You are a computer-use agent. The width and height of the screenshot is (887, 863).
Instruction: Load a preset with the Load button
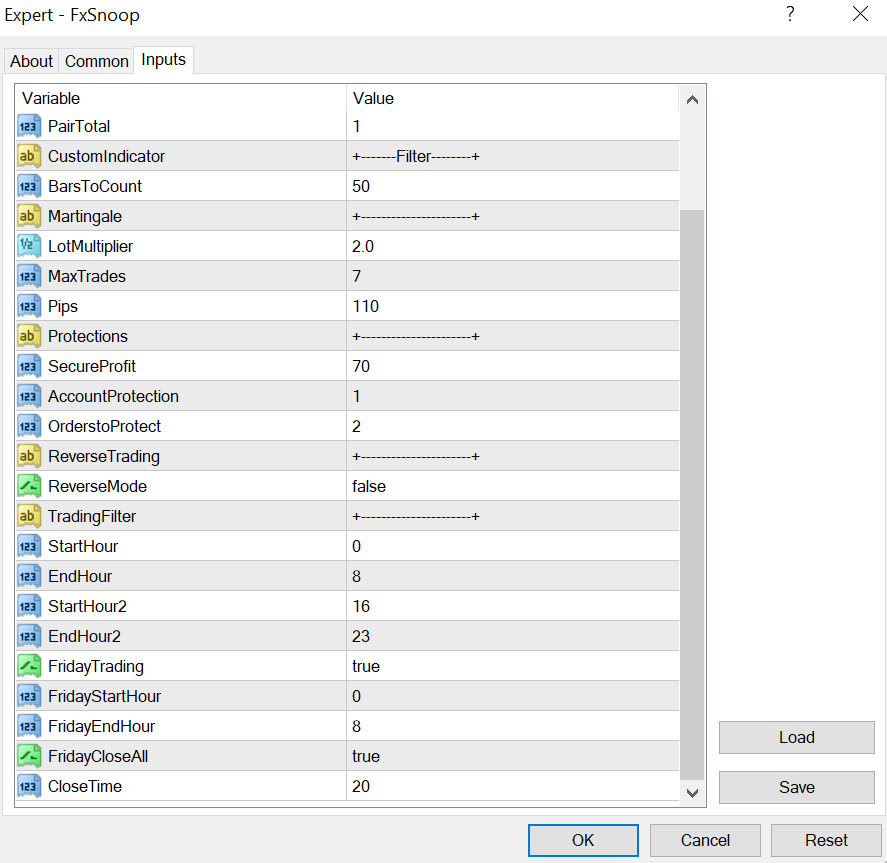(796, 737)
